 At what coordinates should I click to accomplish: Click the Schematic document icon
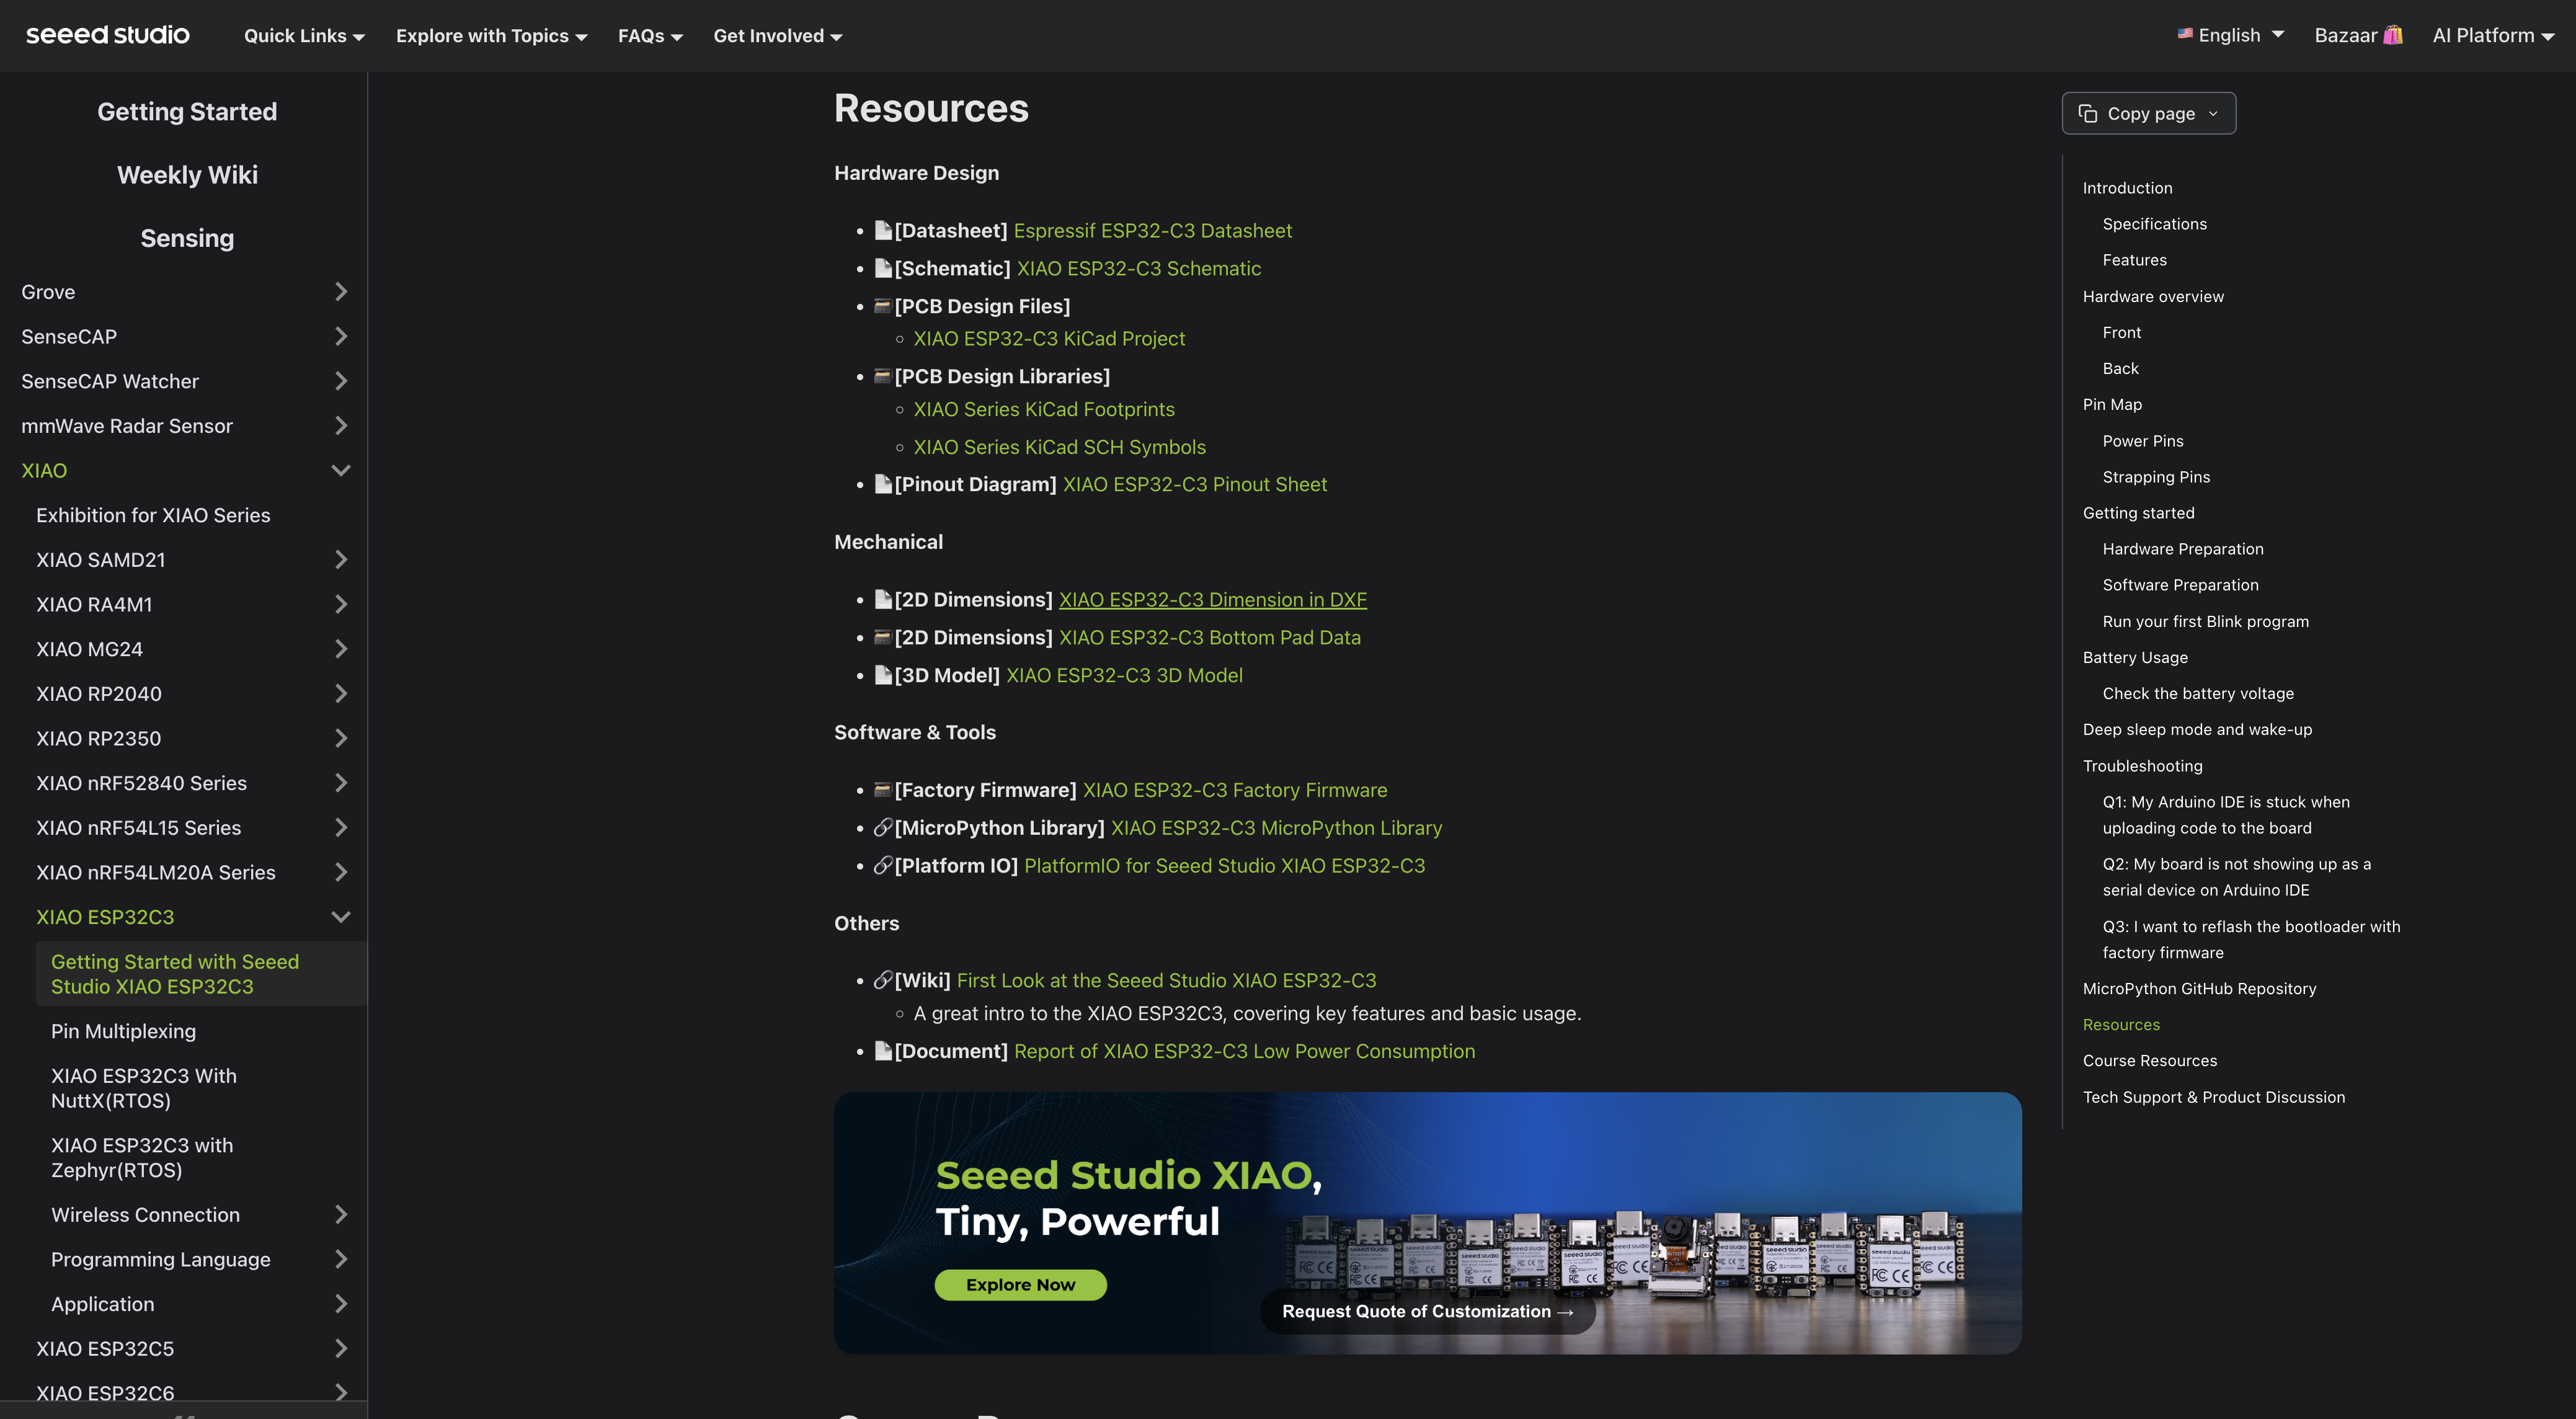pyautogui.click(x=883, y=268)
